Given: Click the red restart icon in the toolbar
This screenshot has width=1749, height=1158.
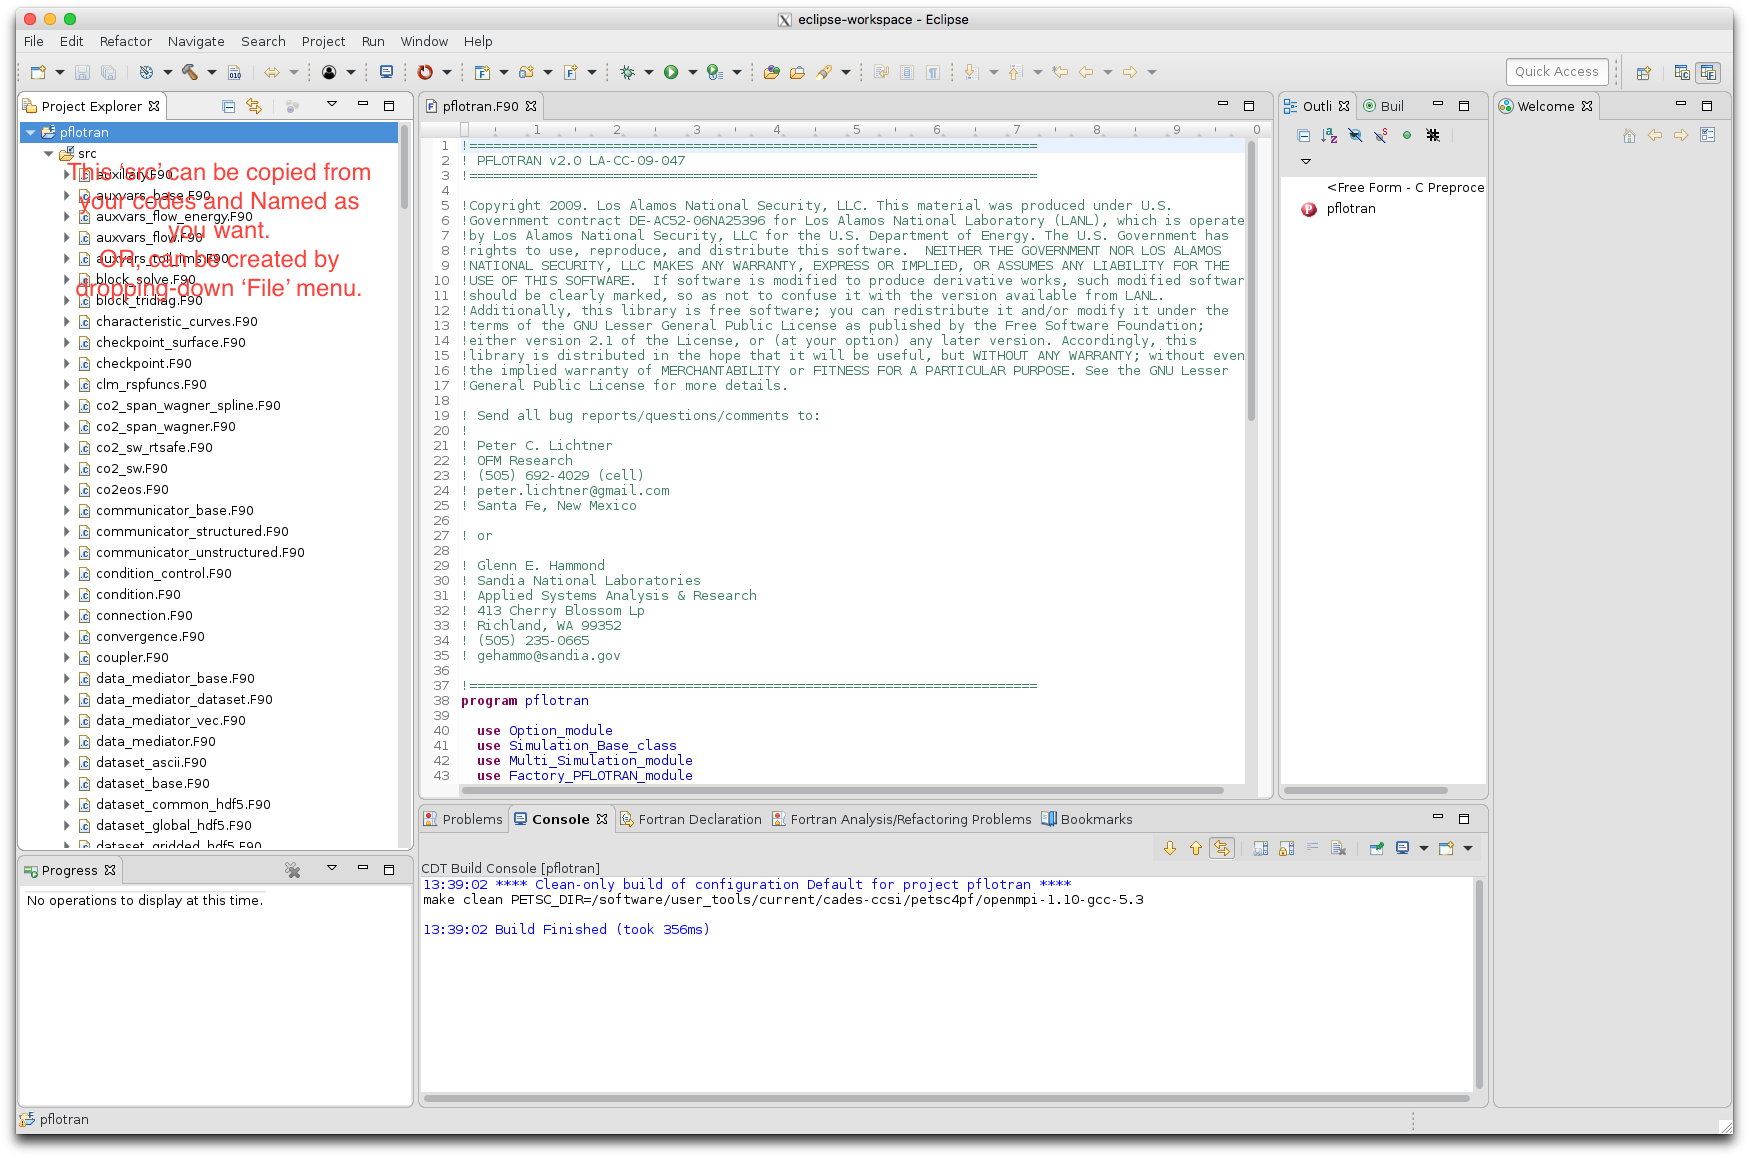Looking at the screenshot, I should 425,72.
